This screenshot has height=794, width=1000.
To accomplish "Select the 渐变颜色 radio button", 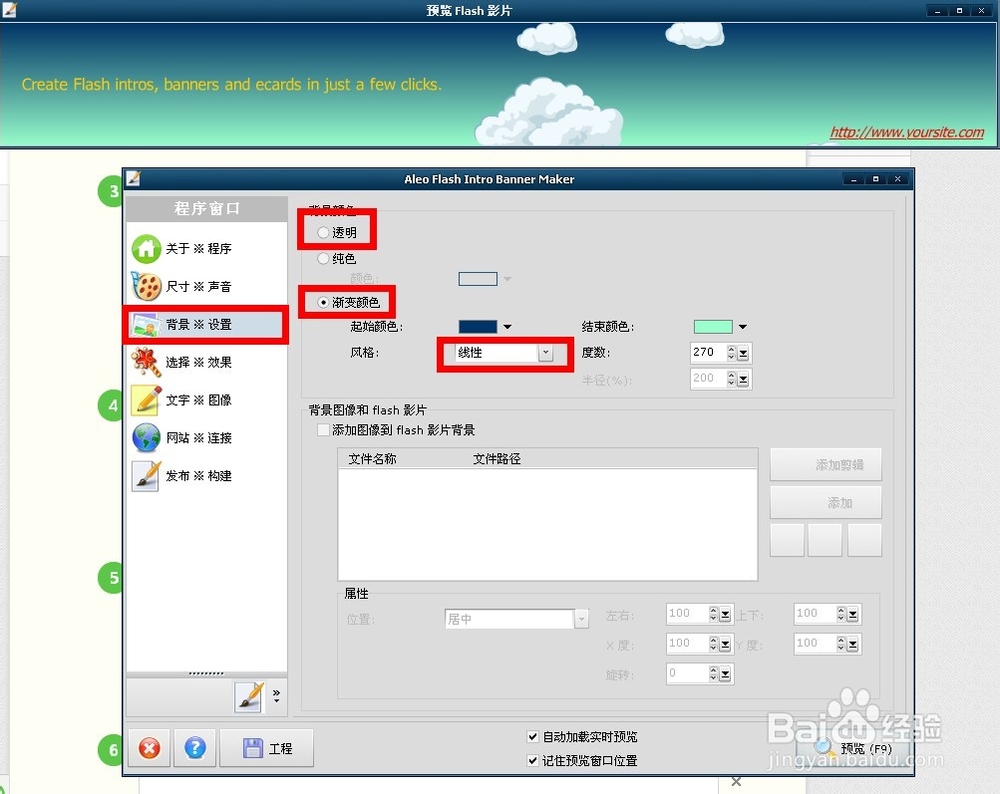I will click(x=323, y=302).
